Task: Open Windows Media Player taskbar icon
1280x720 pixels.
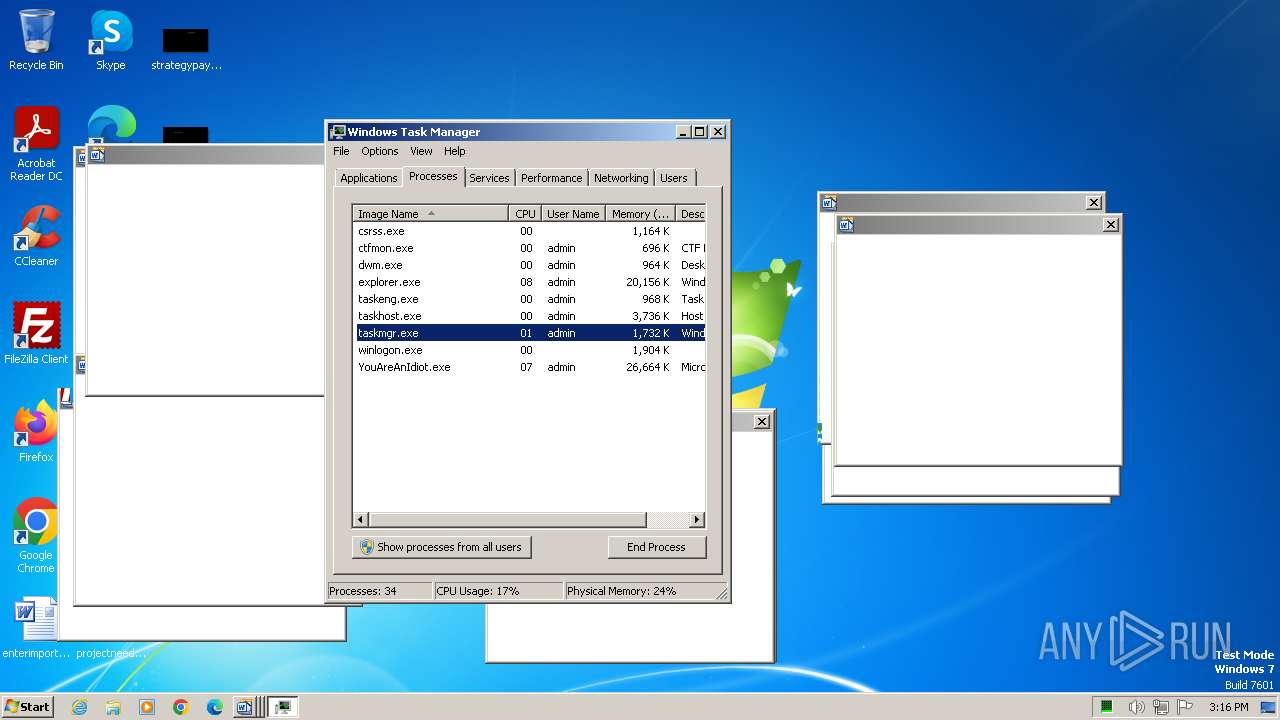Action: tap(147, 707)
